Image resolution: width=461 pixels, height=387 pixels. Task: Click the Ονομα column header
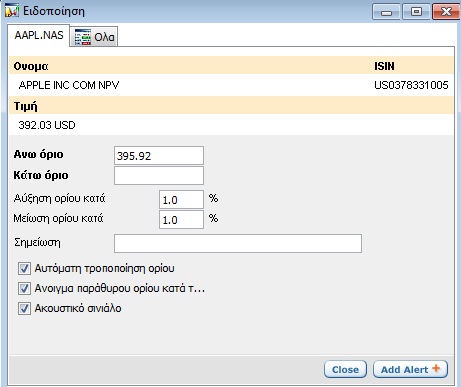pyautogui.click(x=31, y=66)
